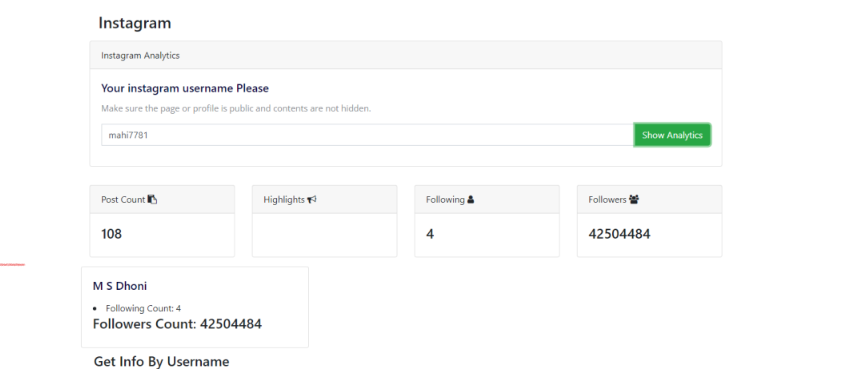The height and width of the screenshot is (380, 866).
Task: Click the Following person icon
Action: tap(471, 199)
